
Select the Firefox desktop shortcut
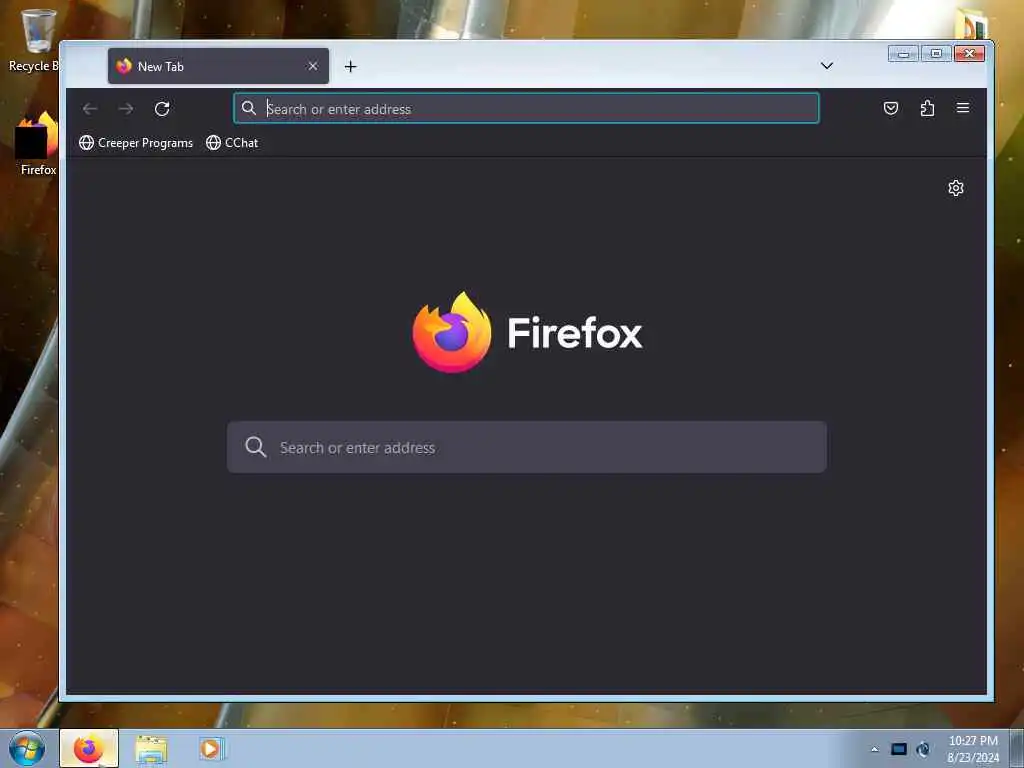tap(37, 144)
